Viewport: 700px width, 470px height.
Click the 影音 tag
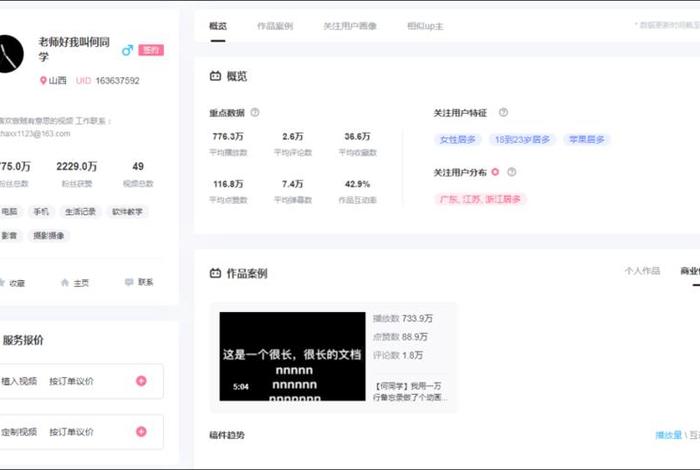point(9,235)
